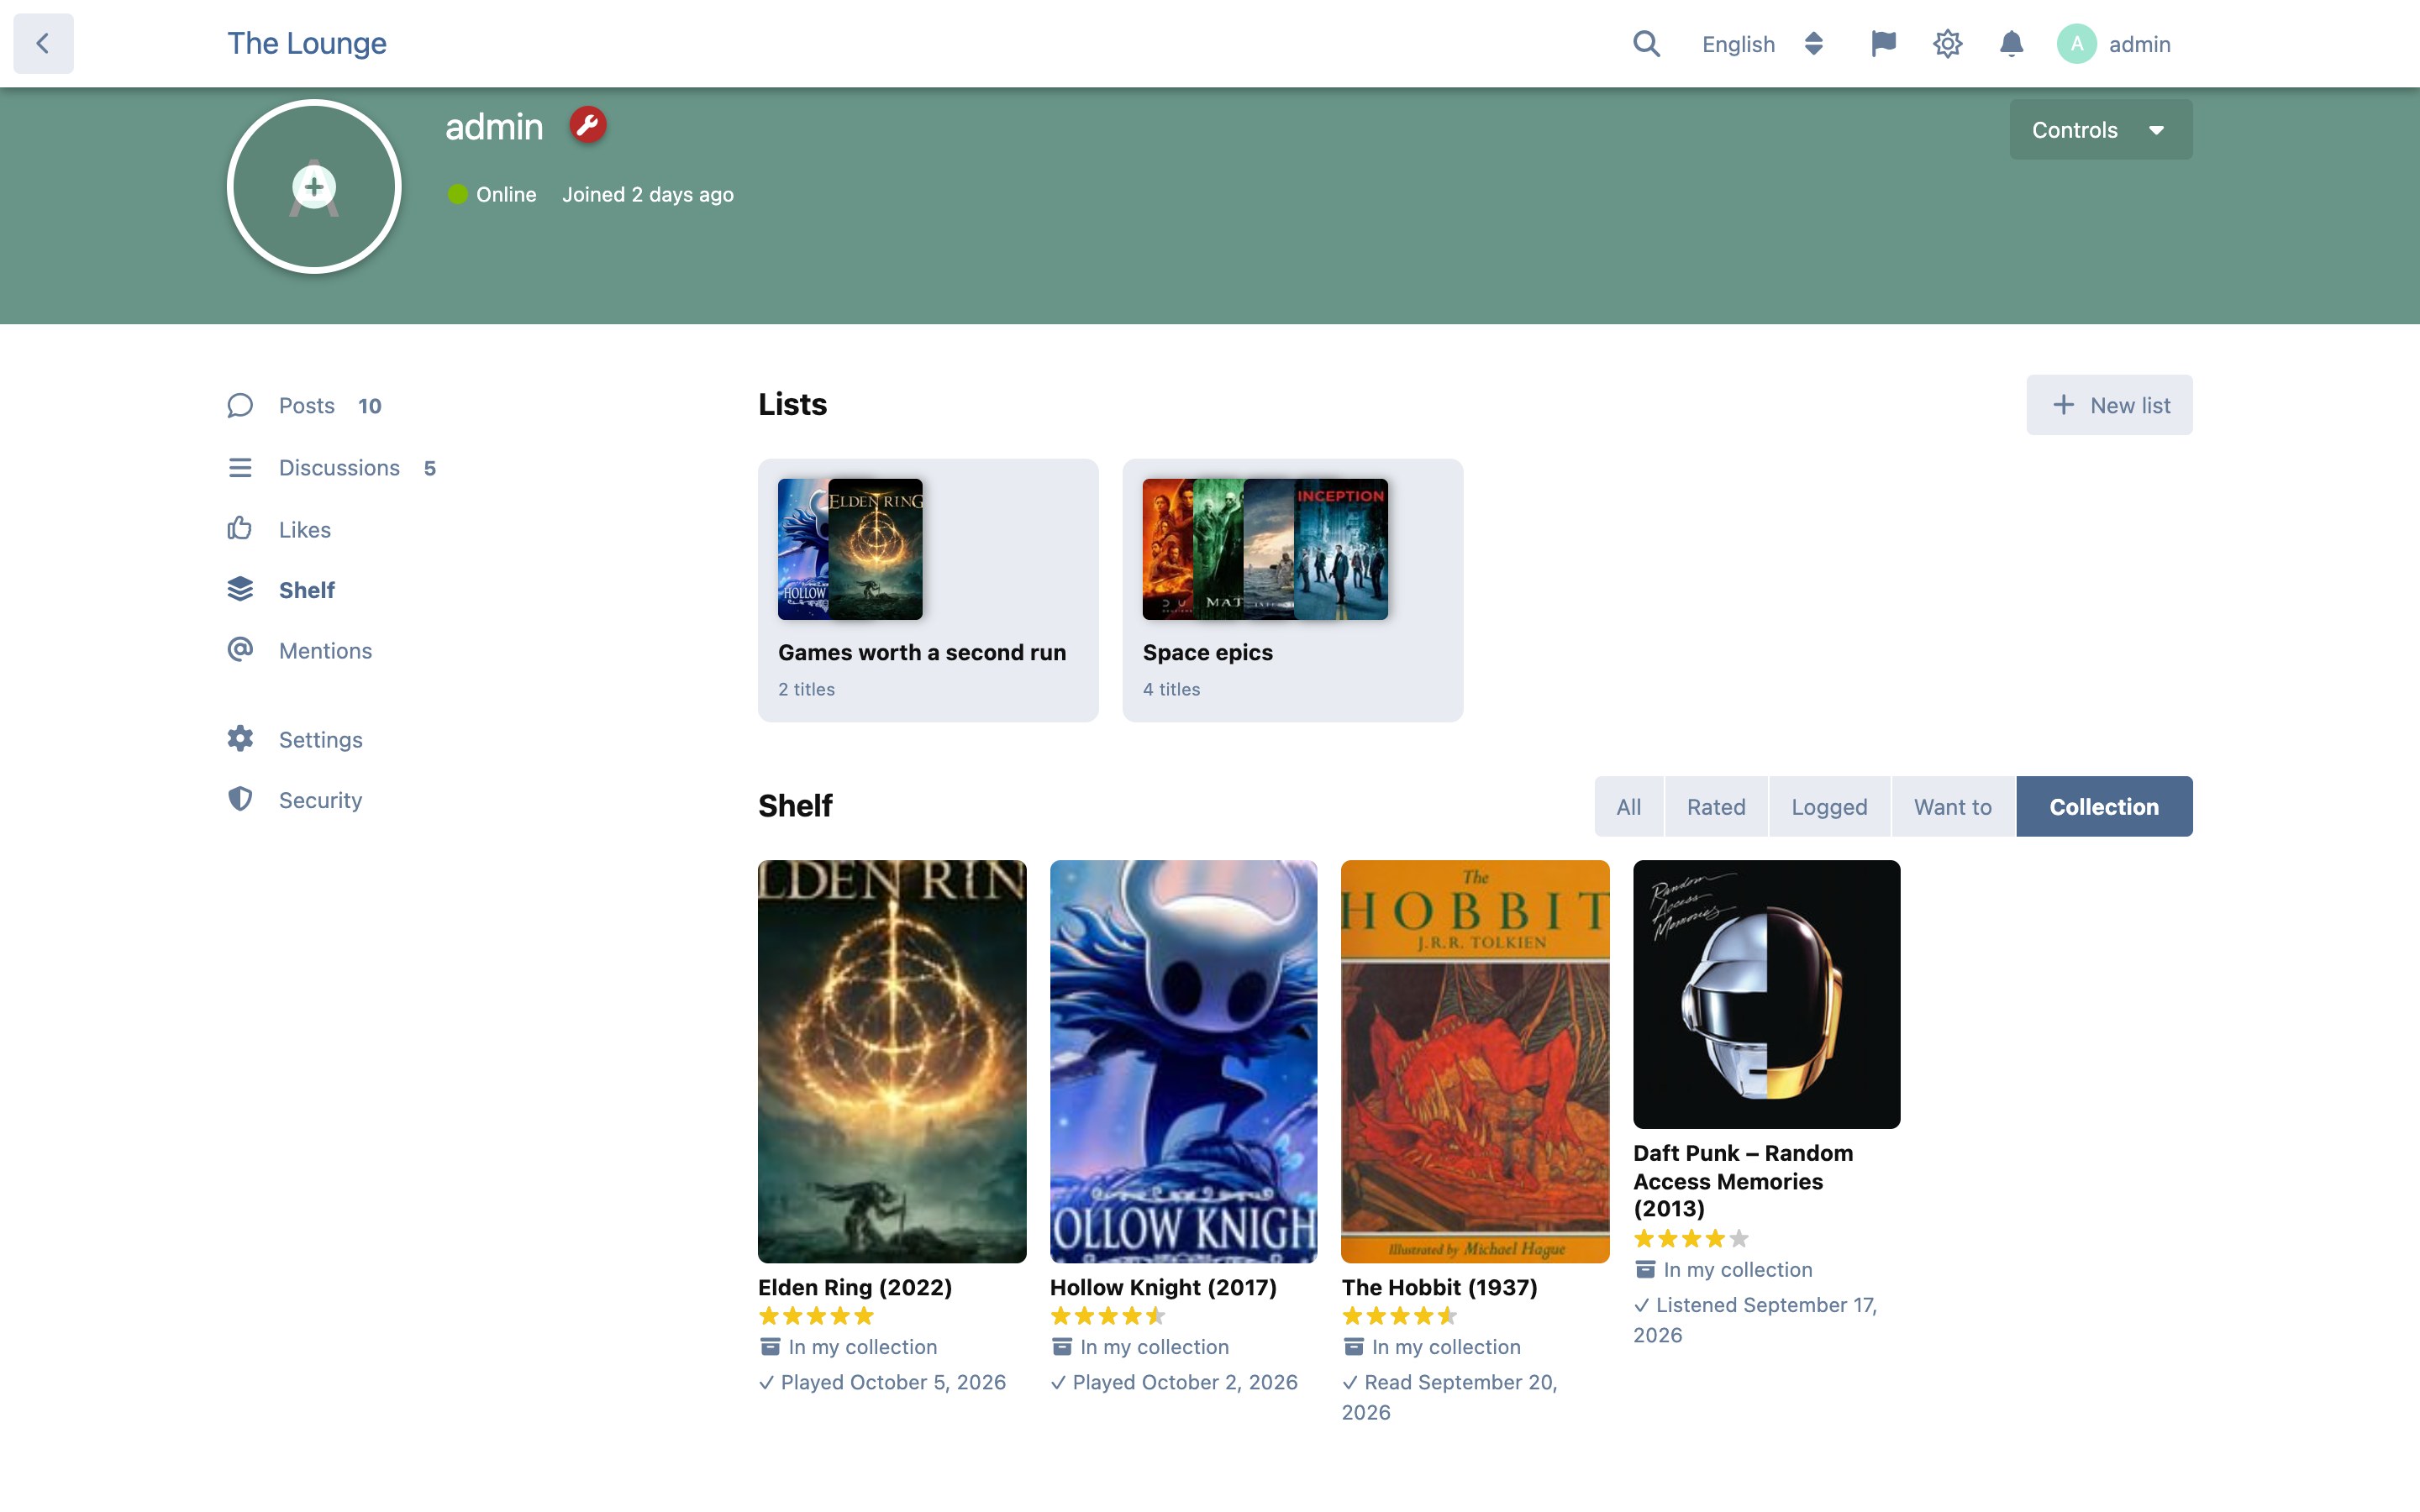The width and height of the screenshot is (2420, 1512).
Task: Click "Listened September 17, 2026" text
Action: pyautogui.click(x=1755, y=1320)
